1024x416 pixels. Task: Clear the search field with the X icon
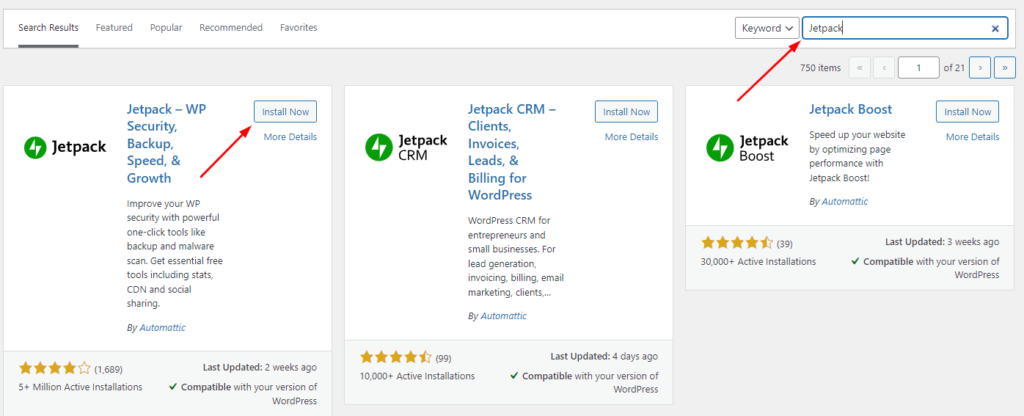coord(995,28)
